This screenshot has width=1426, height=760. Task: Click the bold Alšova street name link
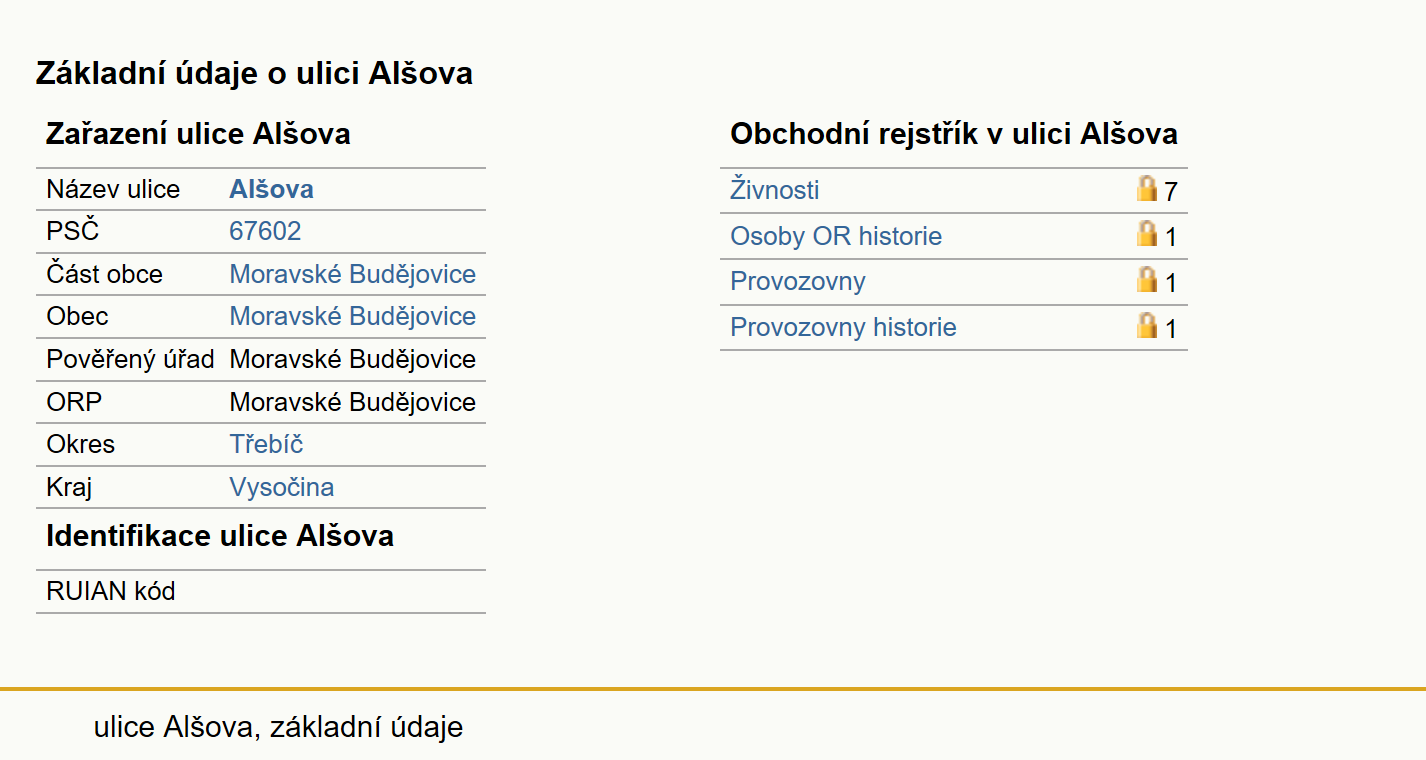(271, 189)
